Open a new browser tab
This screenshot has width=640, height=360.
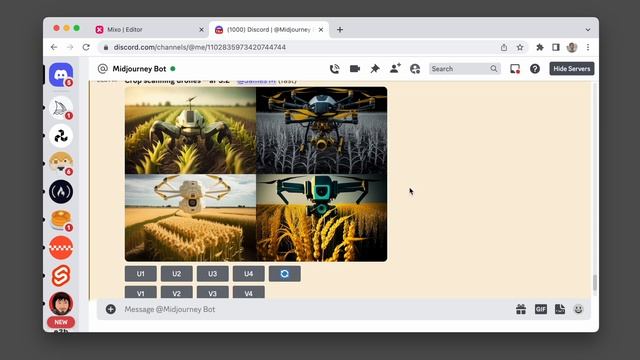click(340, 29)
